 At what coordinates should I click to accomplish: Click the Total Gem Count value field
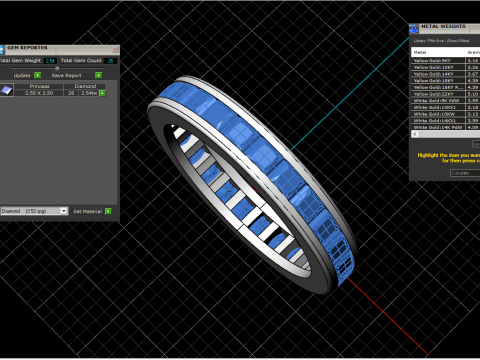[110, 61]
